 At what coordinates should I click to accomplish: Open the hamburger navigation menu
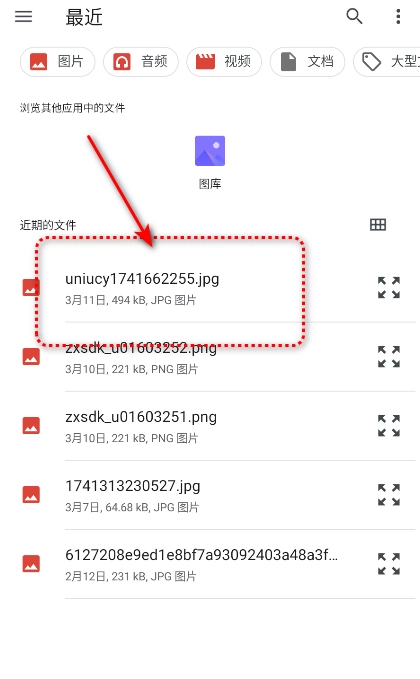pos(23,16)
